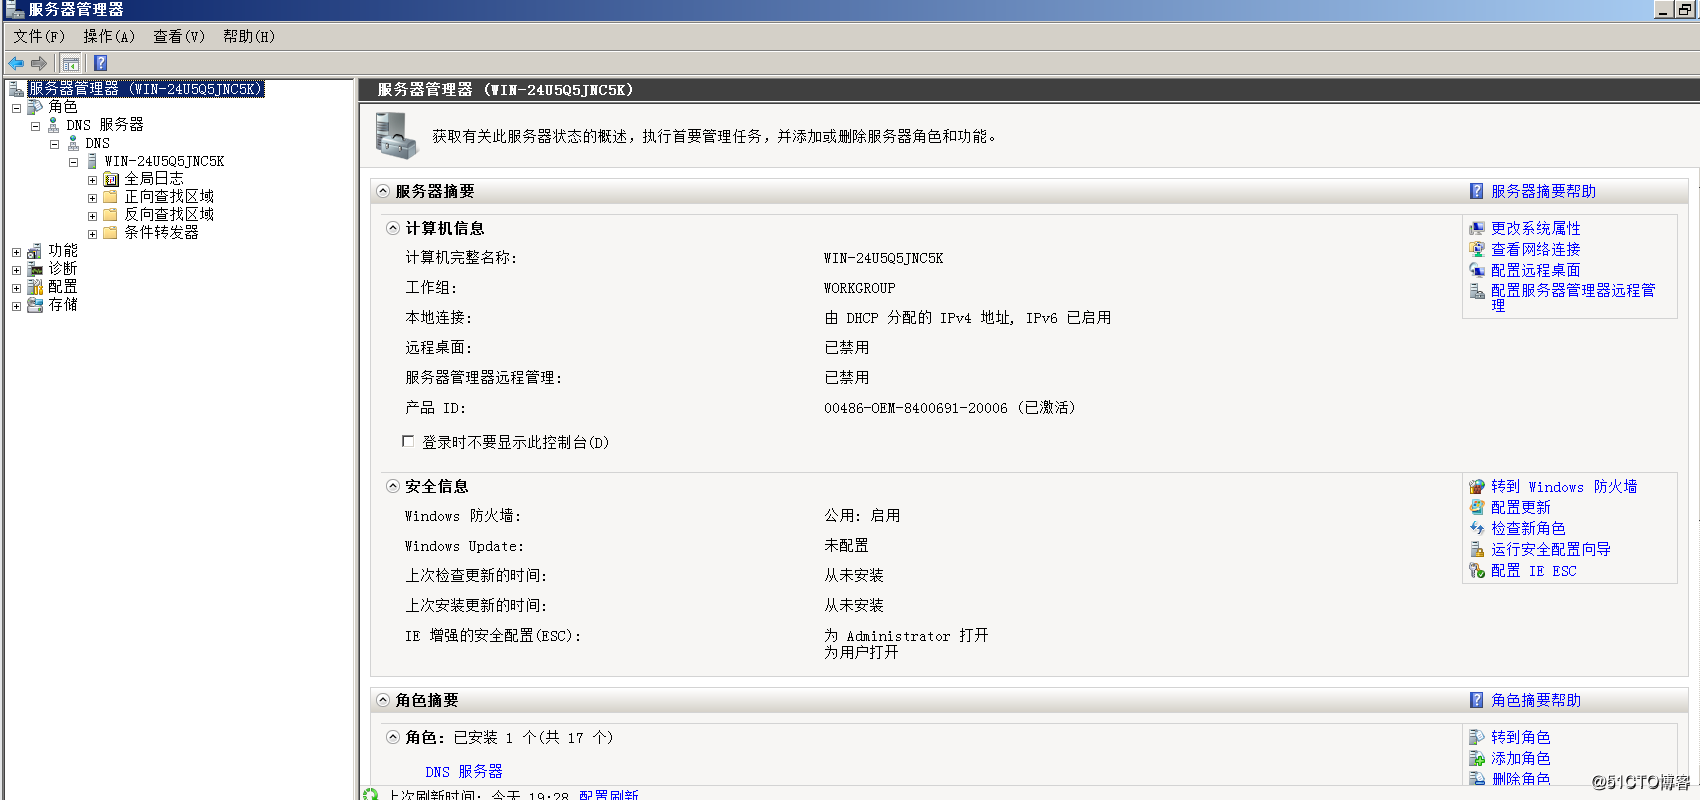Open the 操作(A) menu
1700x800 pixels.
(x=108, y=36)
